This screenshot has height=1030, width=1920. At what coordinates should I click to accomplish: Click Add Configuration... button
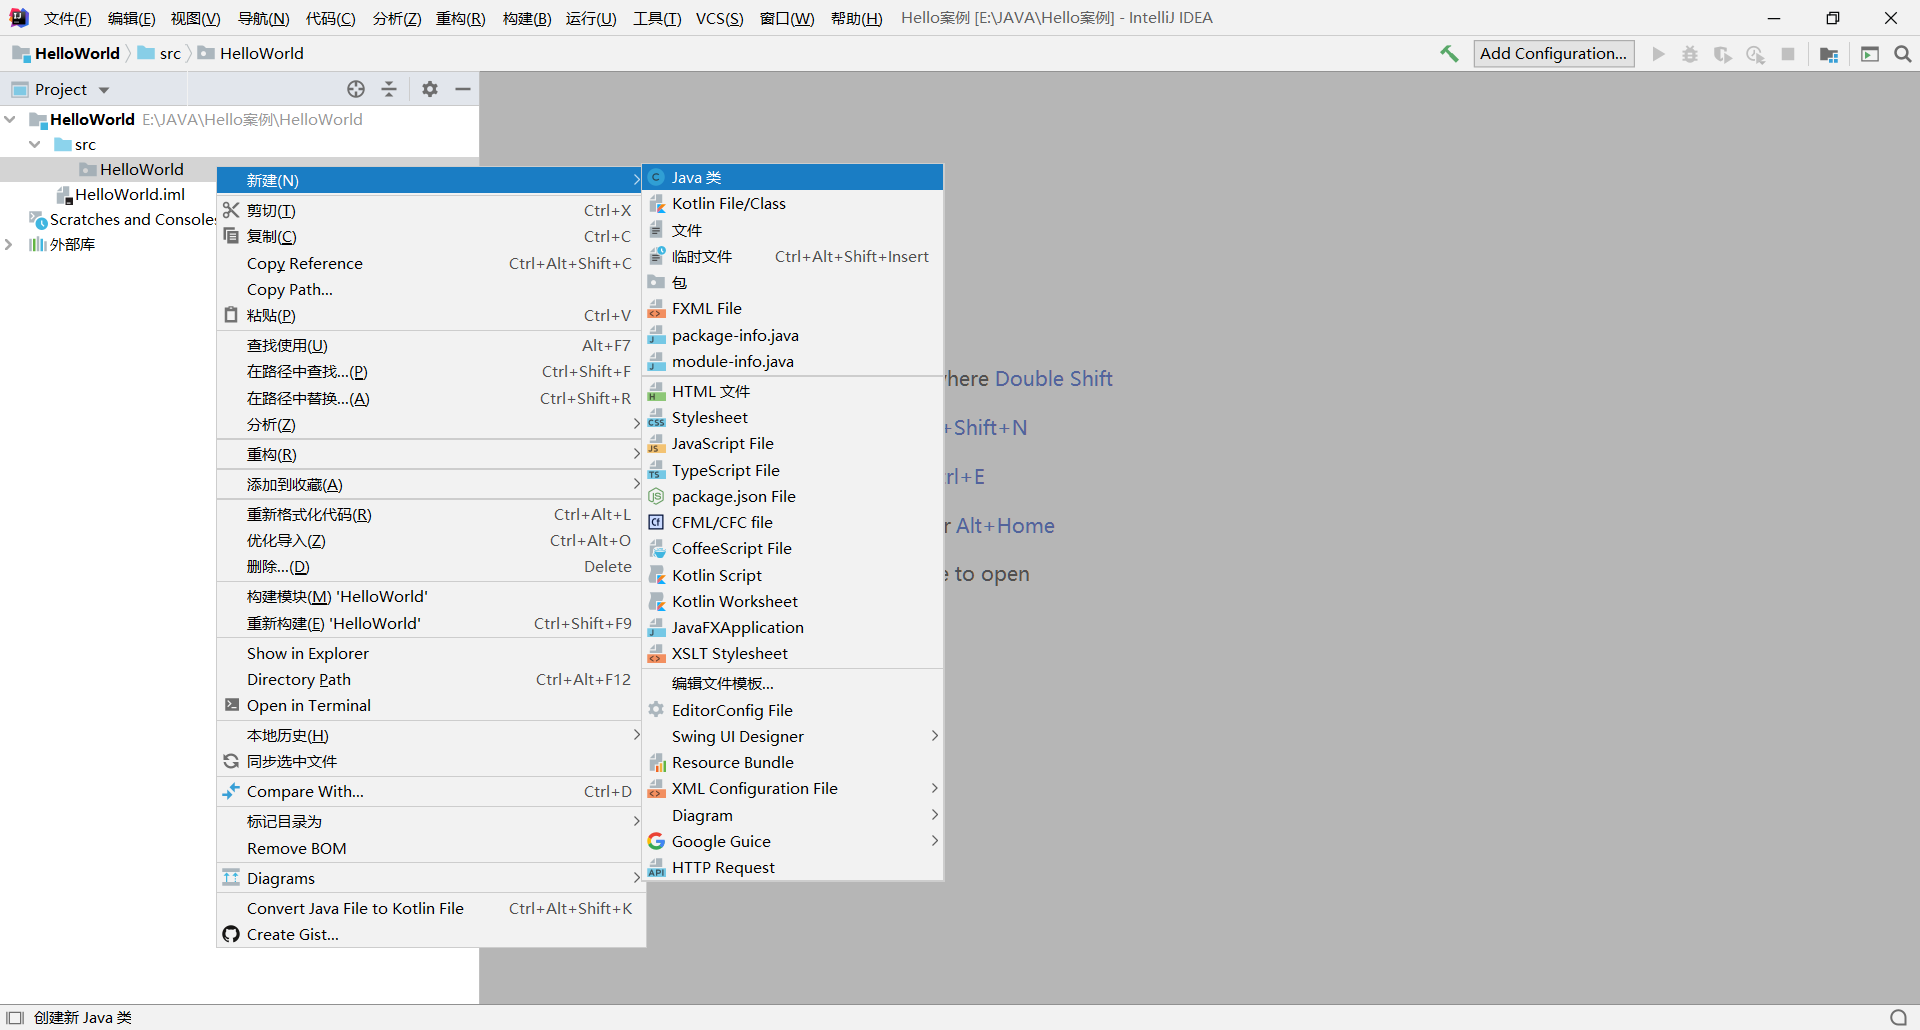click(x=1554, y=54)
